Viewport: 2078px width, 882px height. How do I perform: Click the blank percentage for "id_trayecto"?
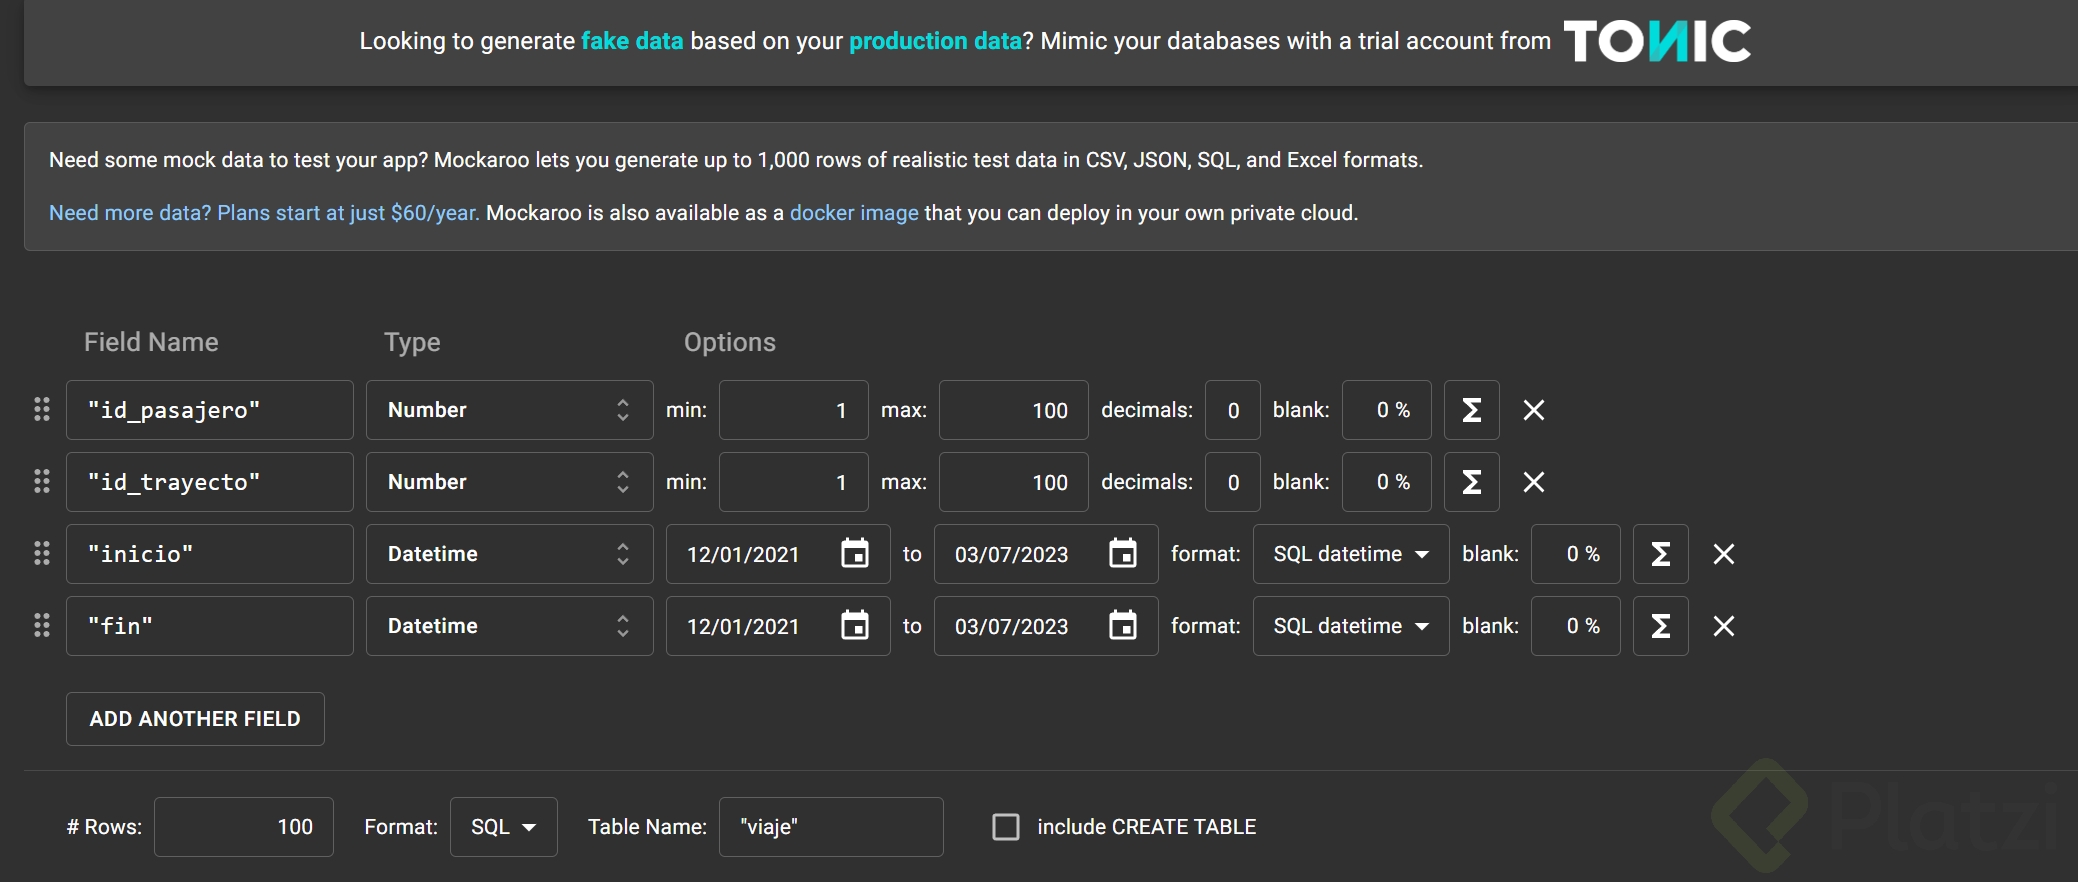[x=1387, y=482]
